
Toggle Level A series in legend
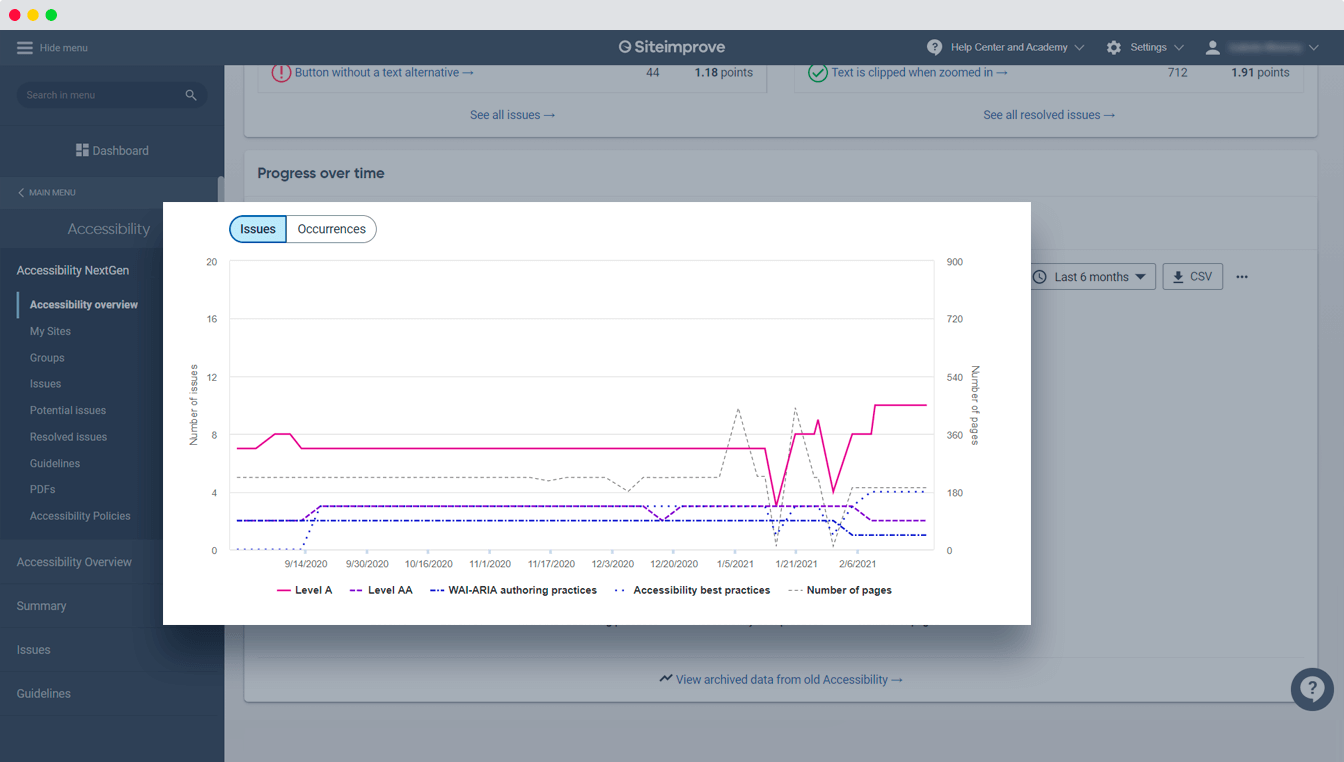(x=304, y=590)
